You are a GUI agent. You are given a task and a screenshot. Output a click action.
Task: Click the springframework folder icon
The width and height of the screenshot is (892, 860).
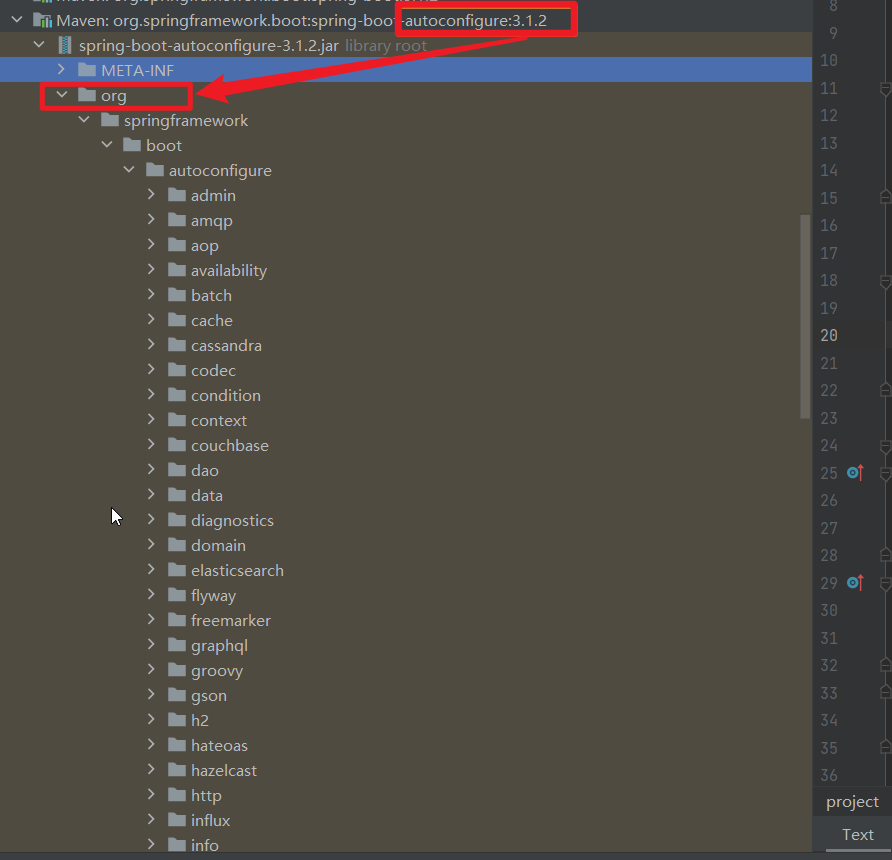click(109, 120)
